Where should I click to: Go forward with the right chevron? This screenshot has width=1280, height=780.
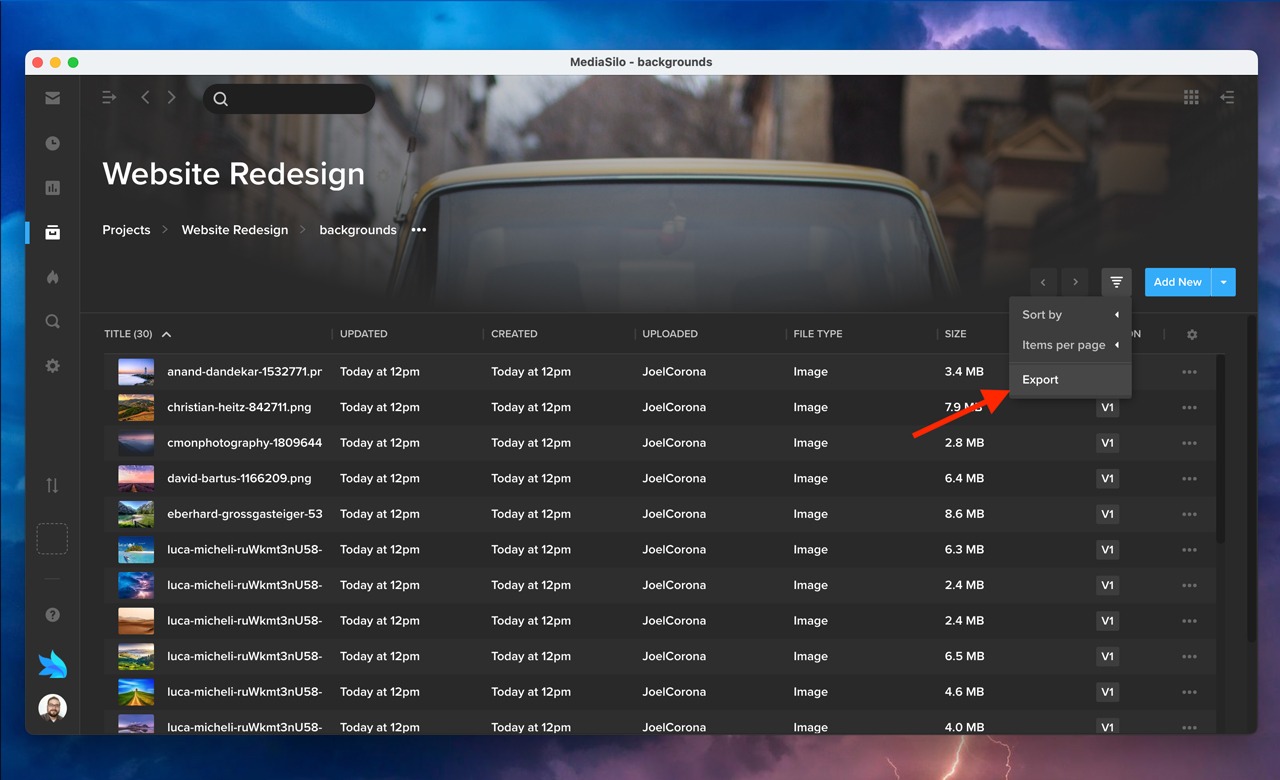[171, 97]
